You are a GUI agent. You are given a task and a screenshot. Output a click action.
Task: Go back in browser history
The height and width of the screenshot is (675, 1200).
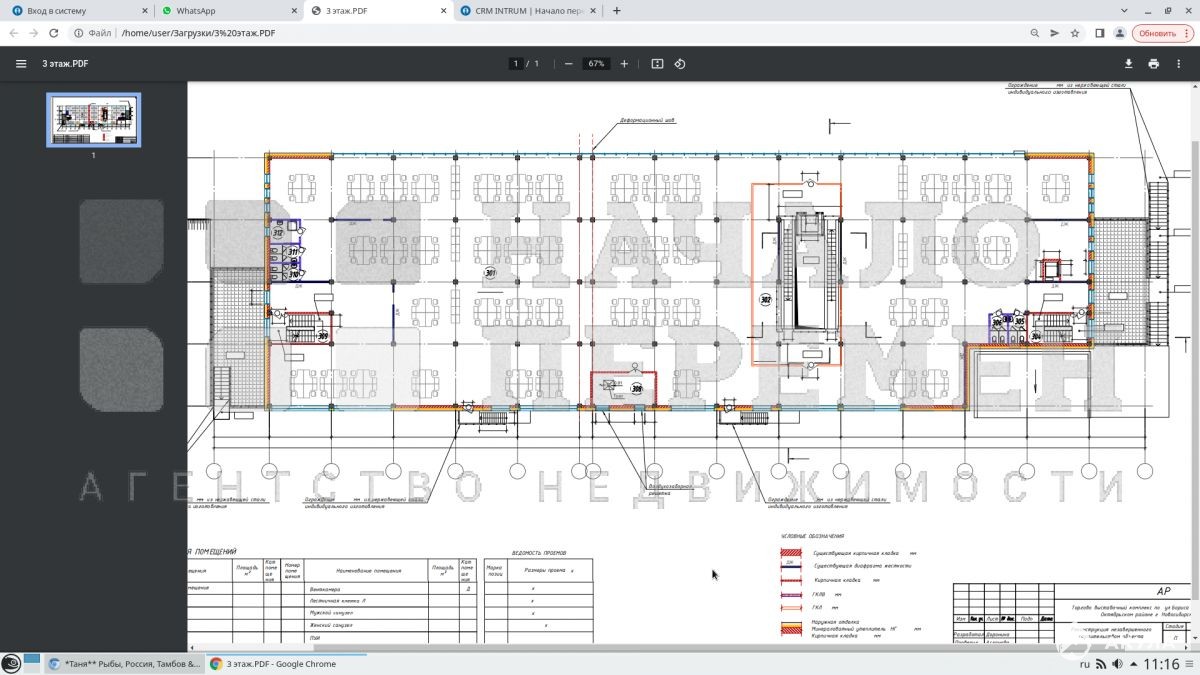(13, 33)
